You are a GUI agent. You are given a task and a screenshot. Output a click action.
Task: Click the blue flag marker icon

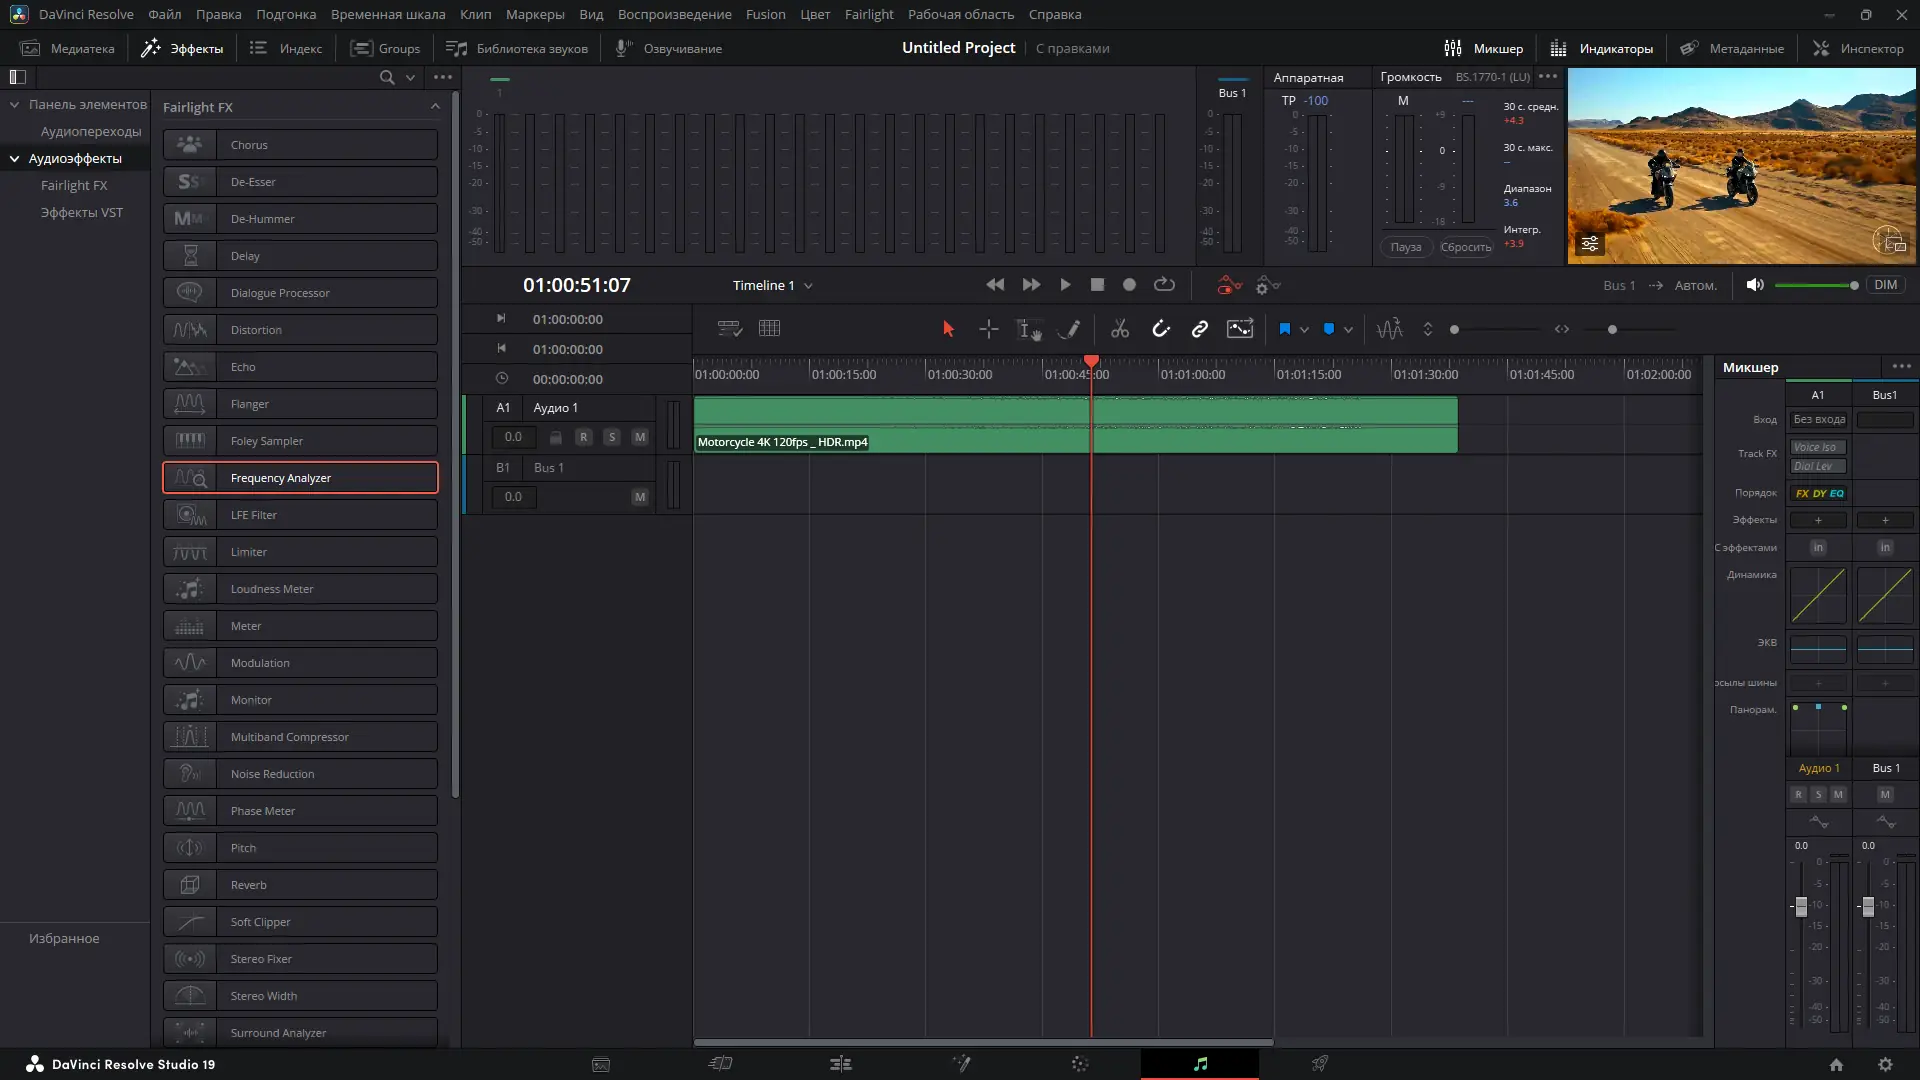click(x=1284, y=329)
